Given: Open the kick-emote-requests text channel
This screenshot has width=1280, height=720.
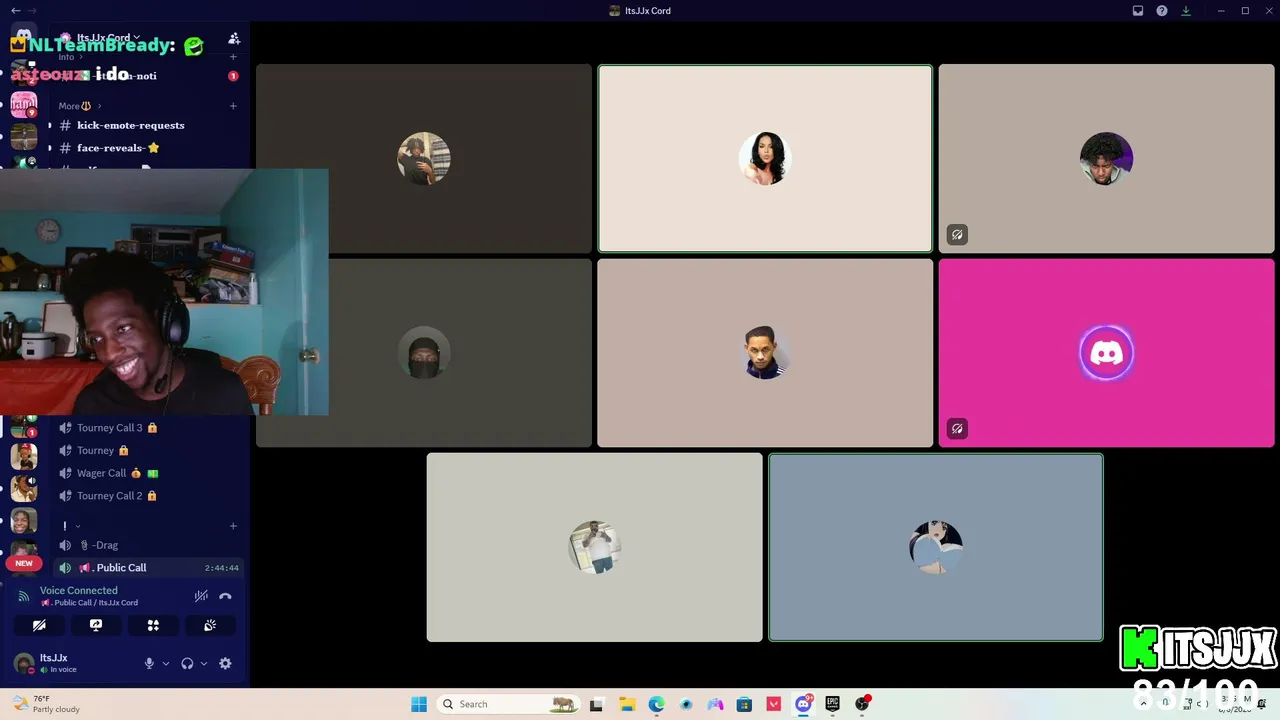Looking at the screenshot, I should pyautogui.click(x=148, y=125).
